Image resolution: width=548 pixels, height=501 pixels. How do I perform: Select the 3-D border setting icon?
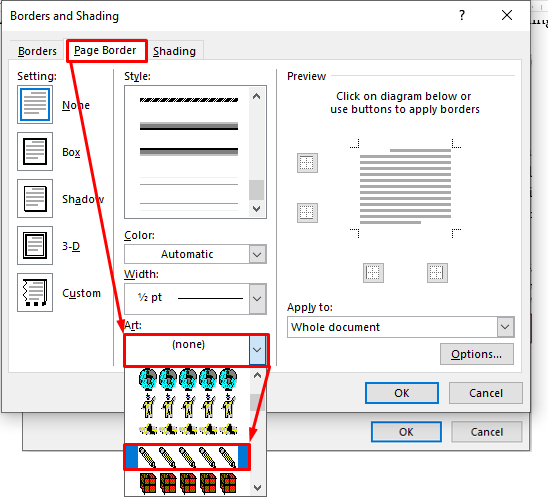click(x=35, y=245)
